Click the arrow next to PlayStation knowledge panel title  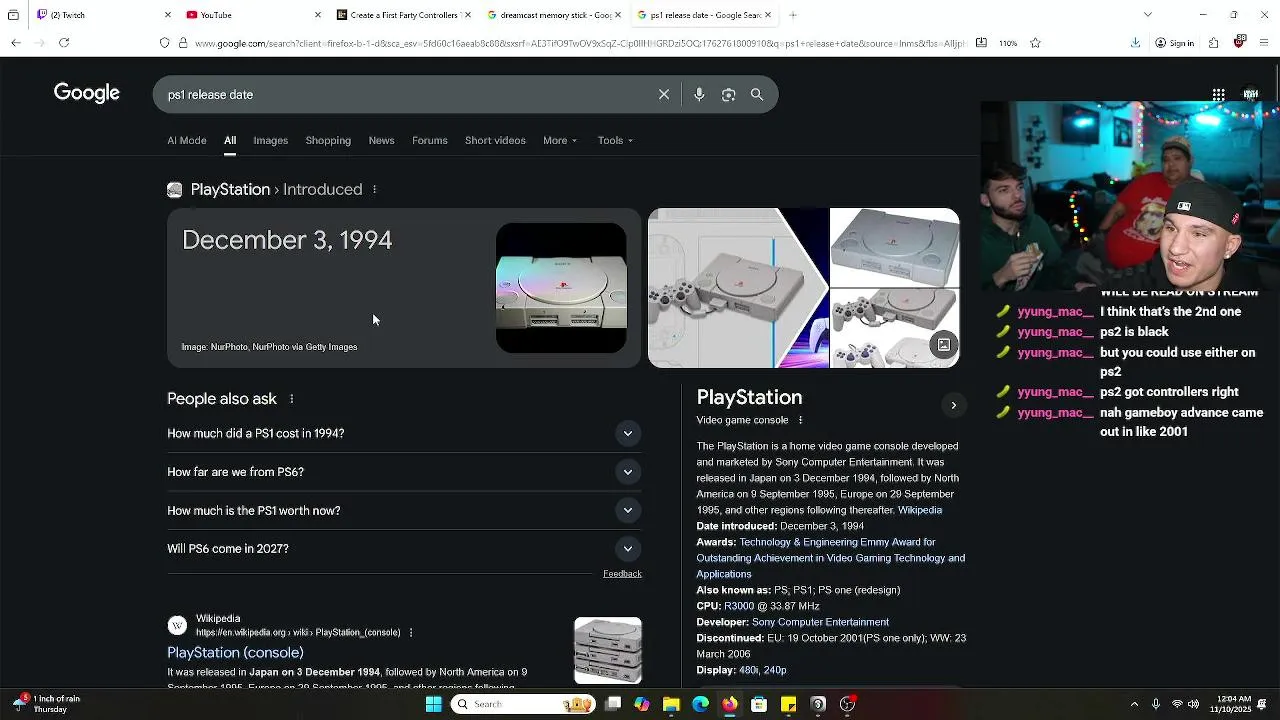953,405
